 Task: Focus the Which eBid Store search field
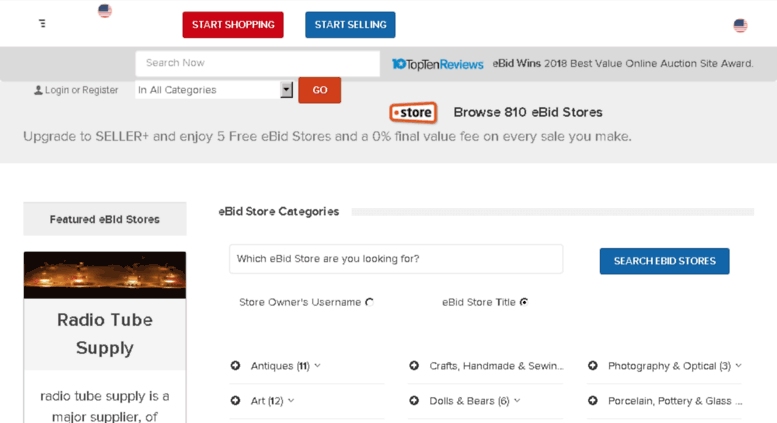pos(396,259)
